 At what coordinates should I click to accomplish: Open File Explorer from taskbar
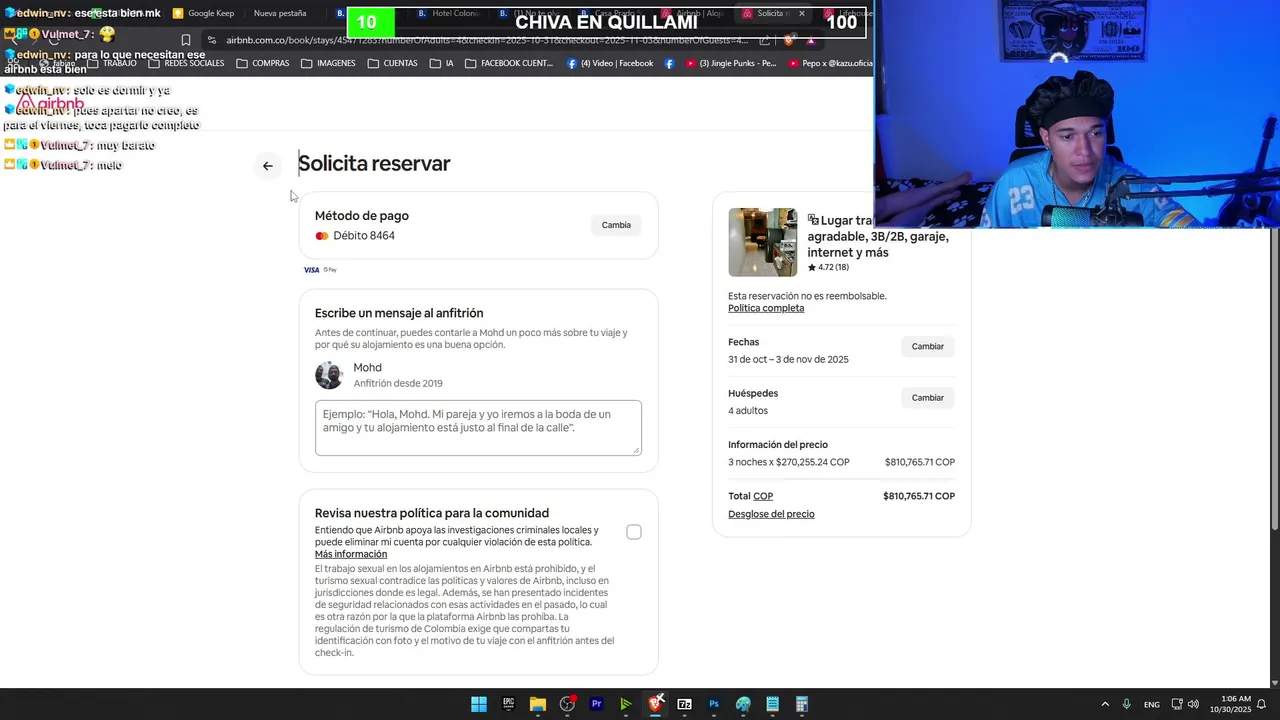coord(538,704)
